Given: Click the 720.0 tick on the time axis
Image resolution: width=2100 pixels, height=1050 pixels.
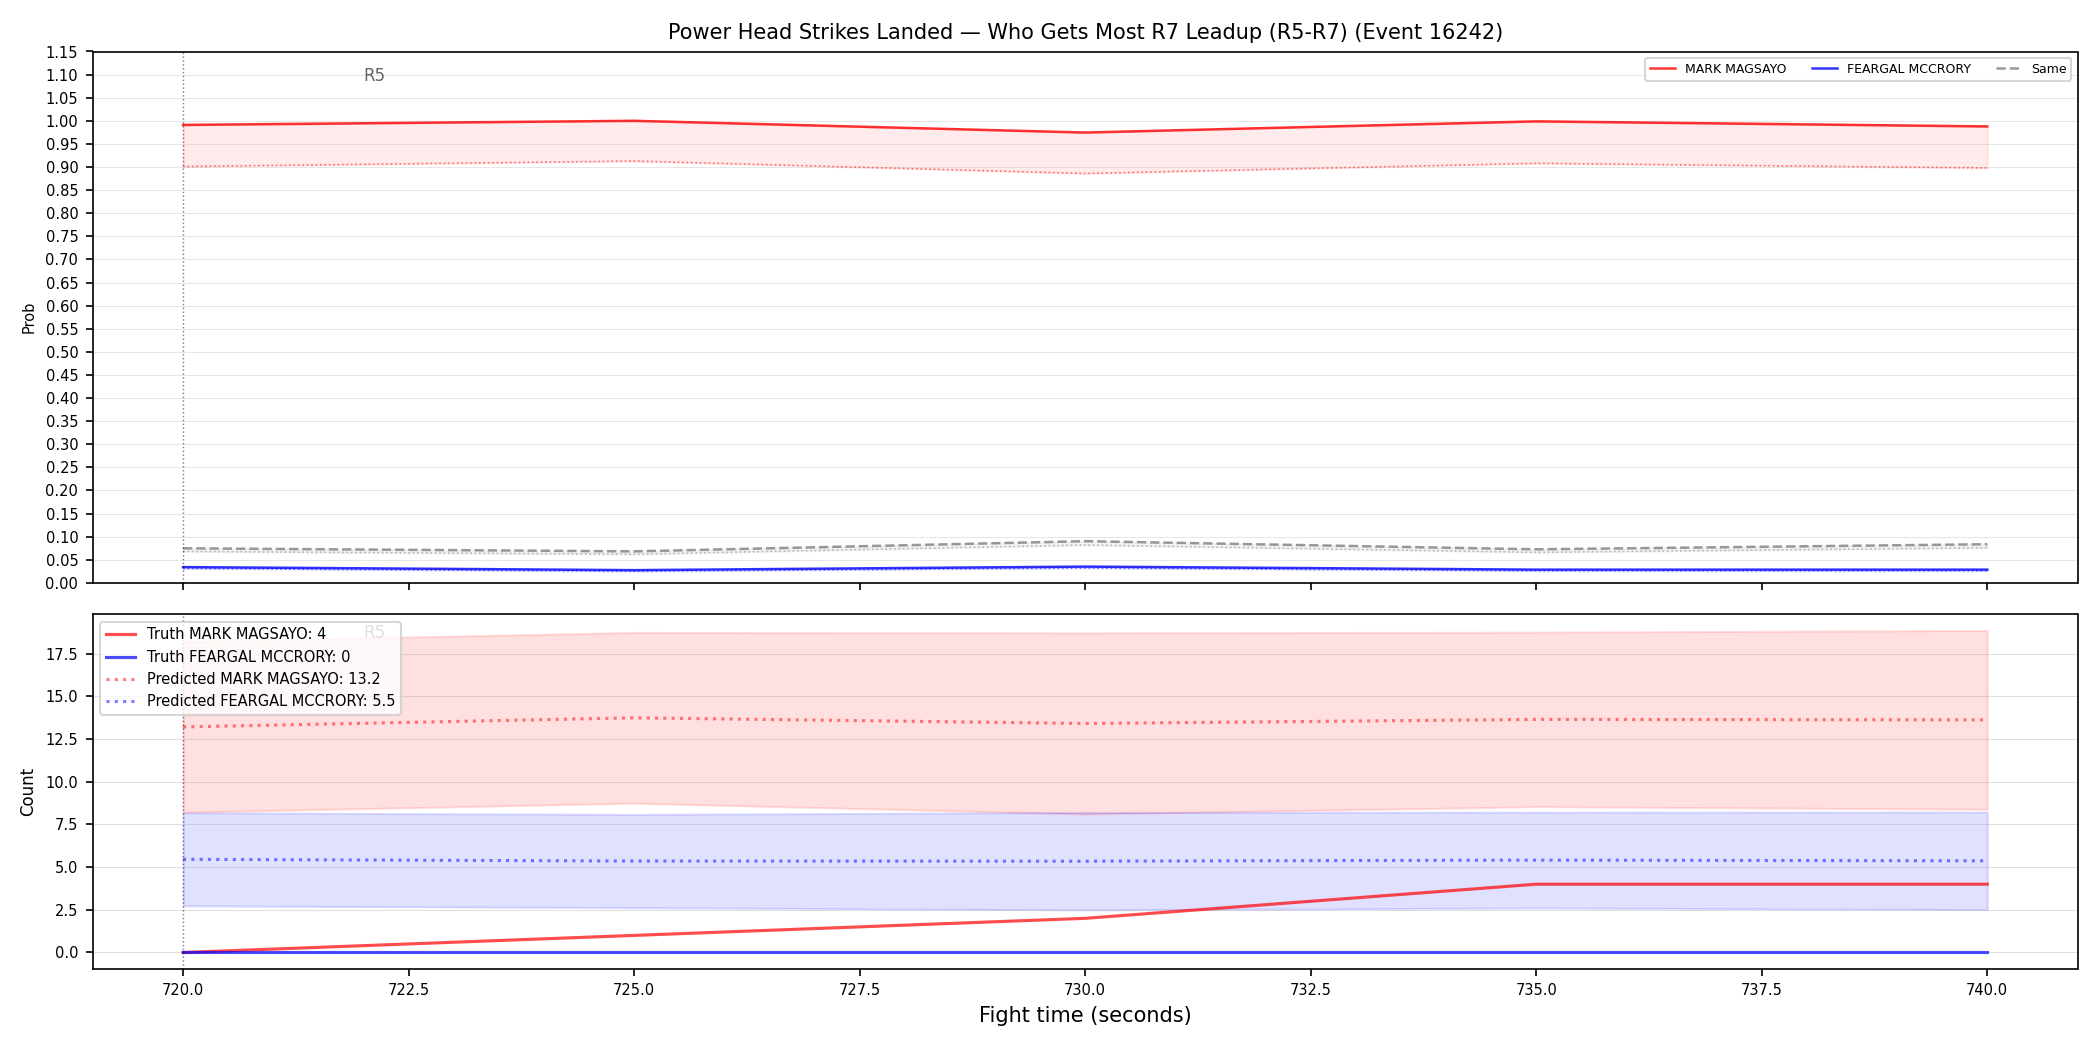Looking at the screenshot, I should pyautogui.click(x=183, y=990).
